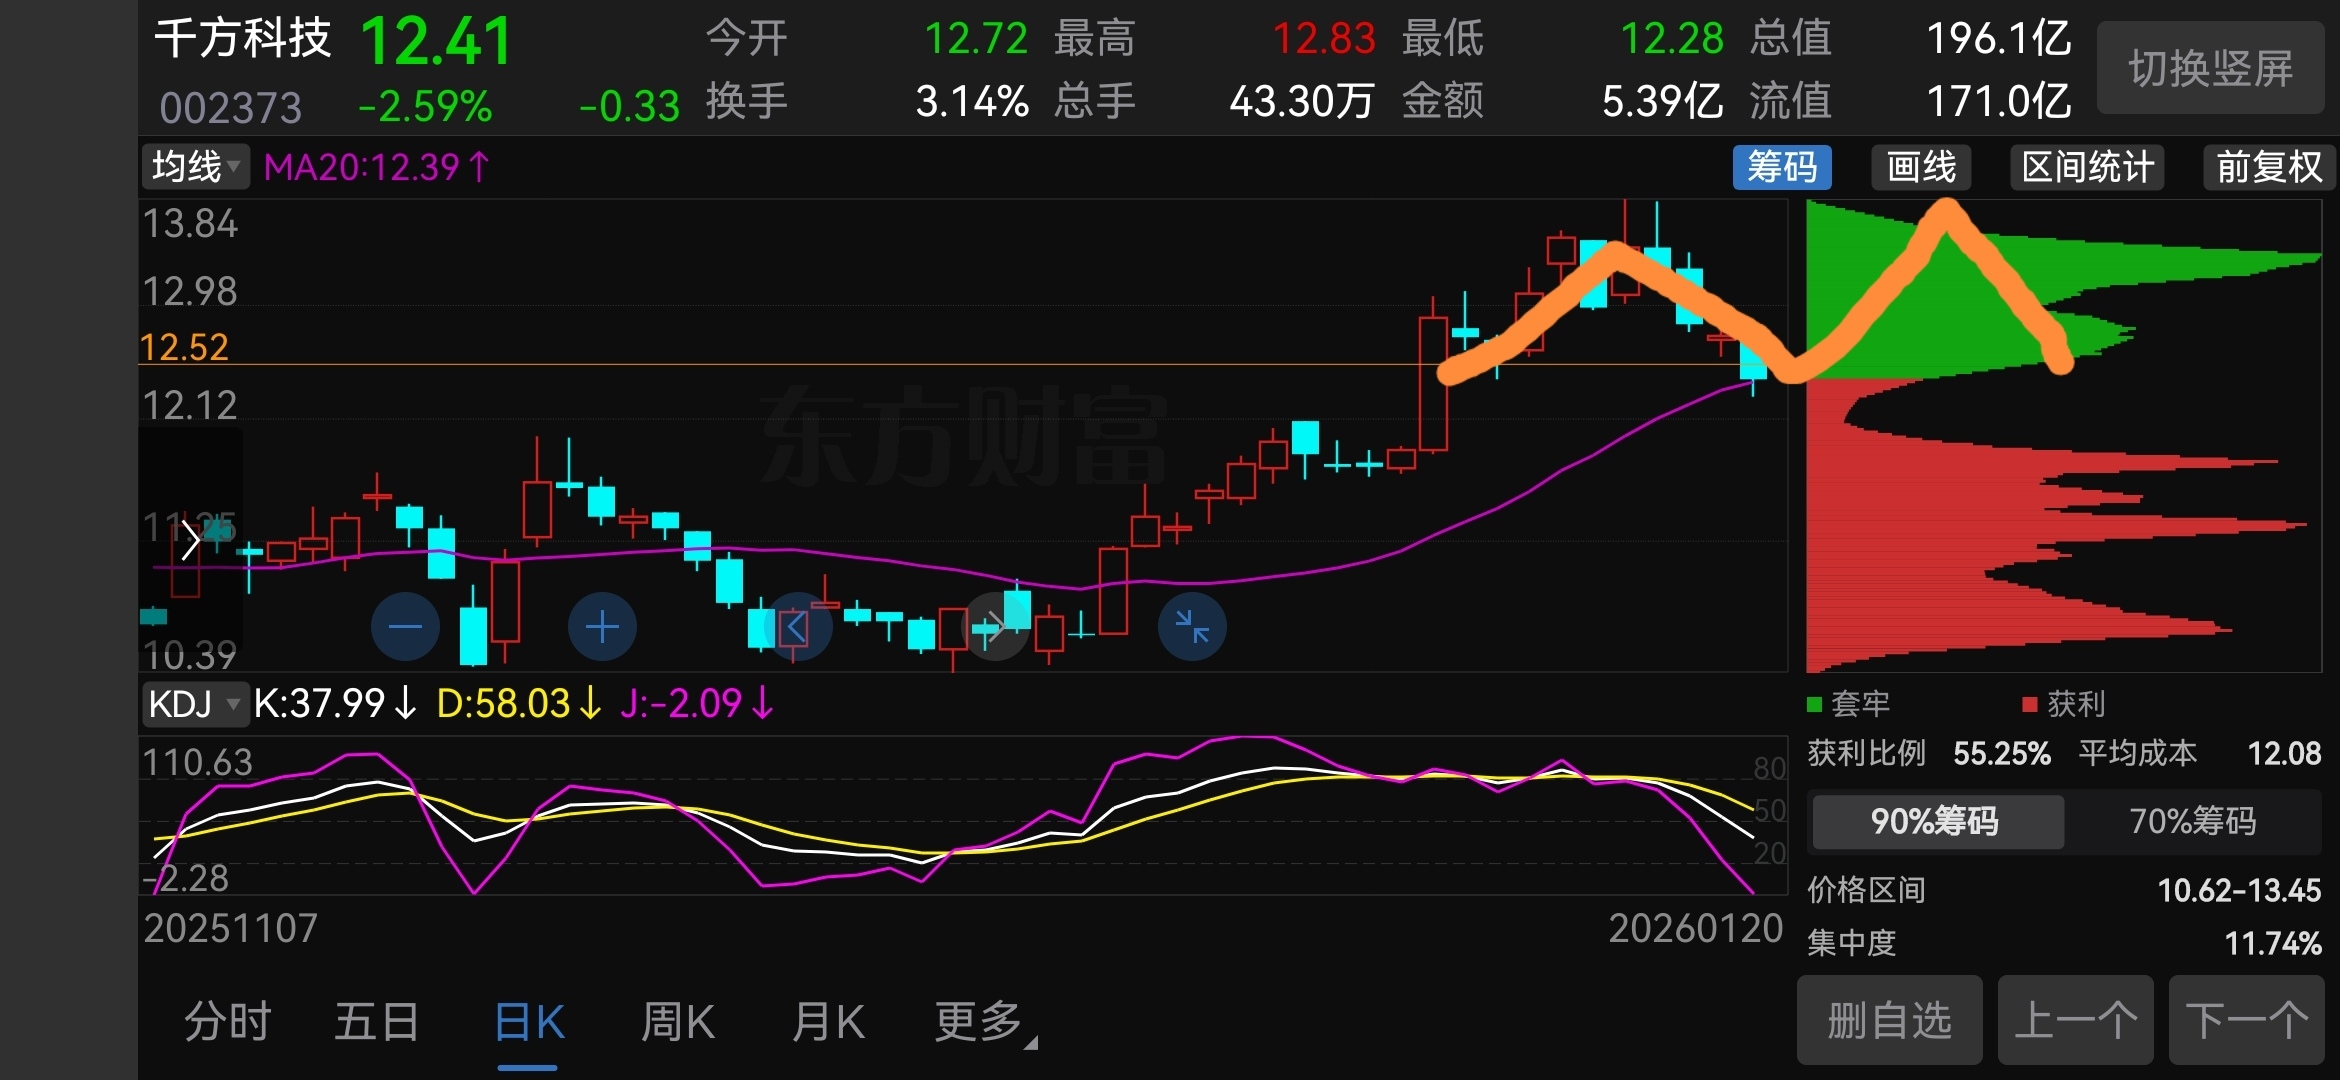
Task: Switch to the 分时 tab
Action: click(x=228, y=1022)
